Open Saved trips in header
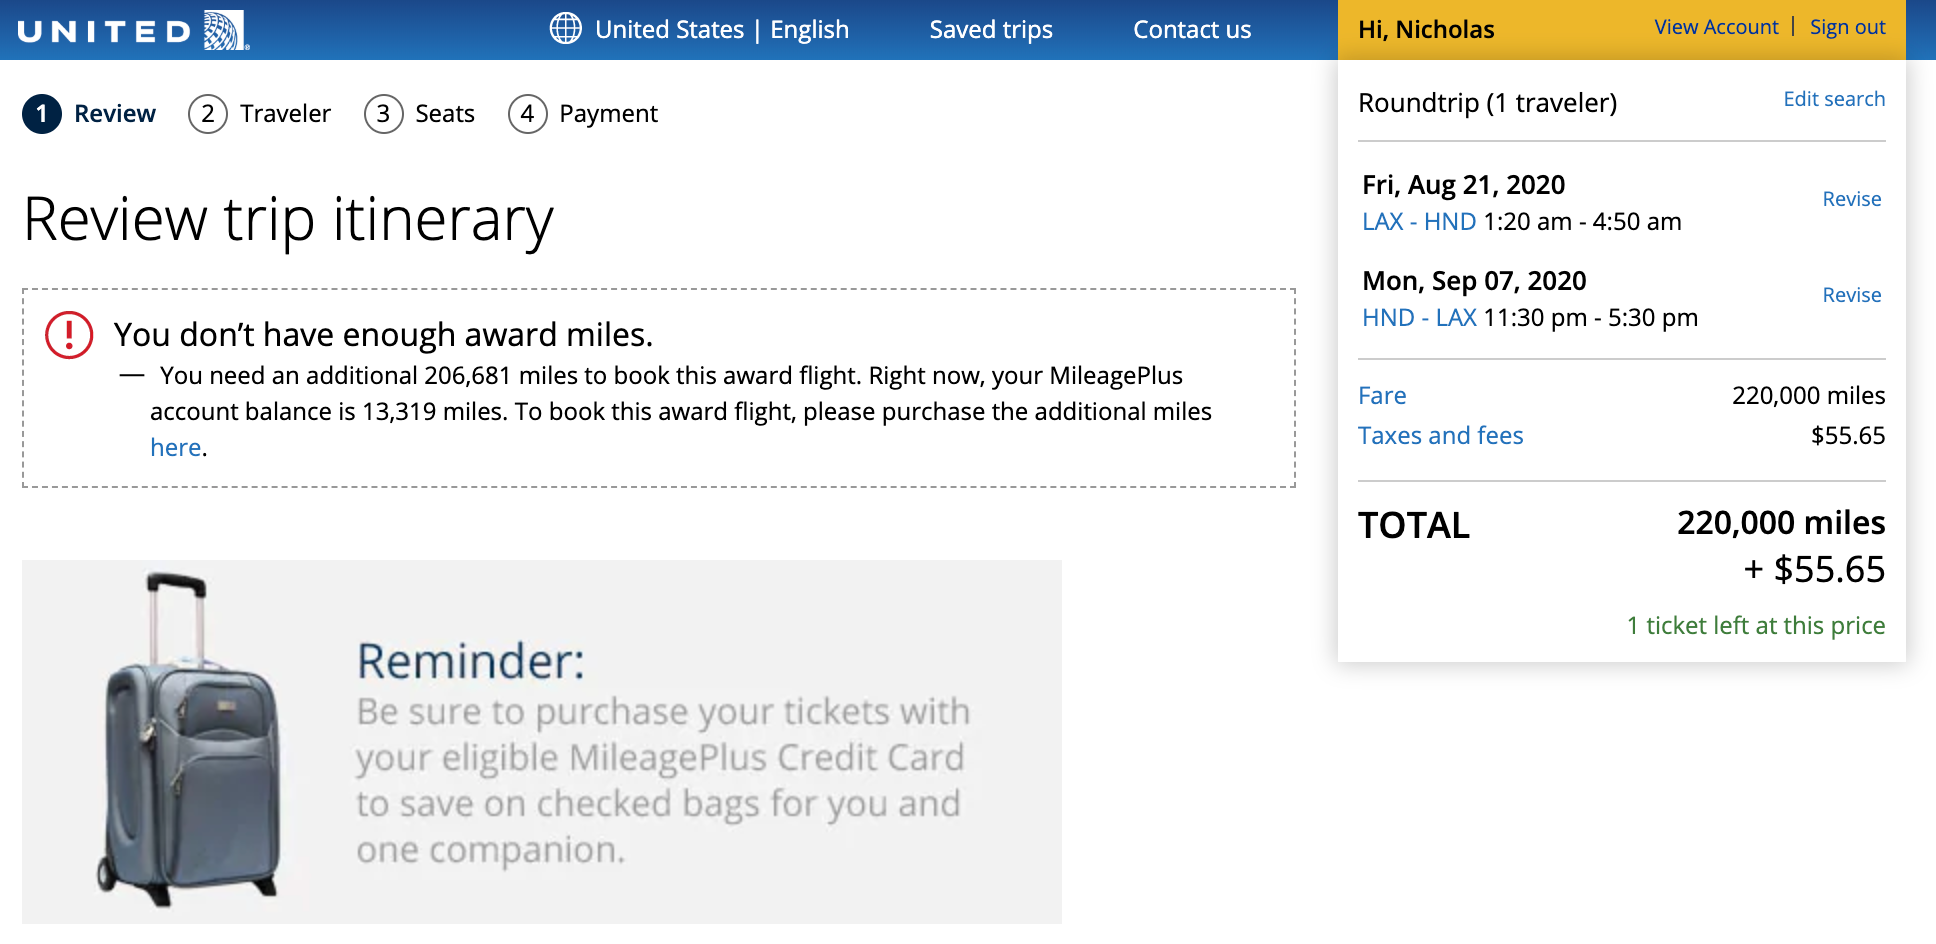Image resolution: width=1936 pixels, height=944 pixels. click(990, 30)
